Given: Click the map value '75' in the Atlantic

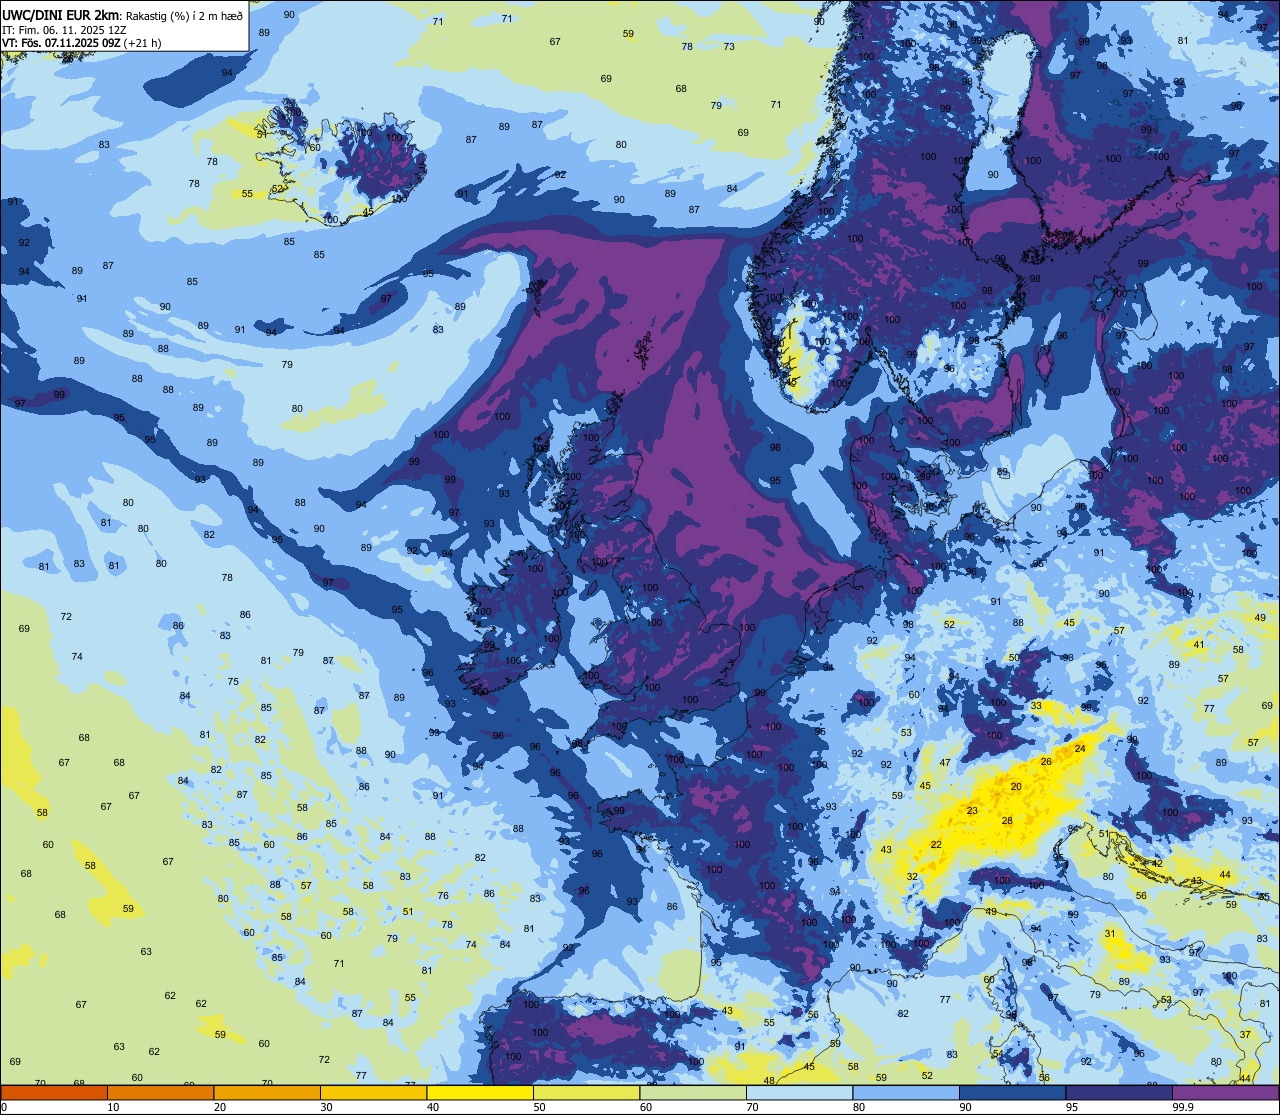Looking at the screenshot, I should tap(233, 682).
